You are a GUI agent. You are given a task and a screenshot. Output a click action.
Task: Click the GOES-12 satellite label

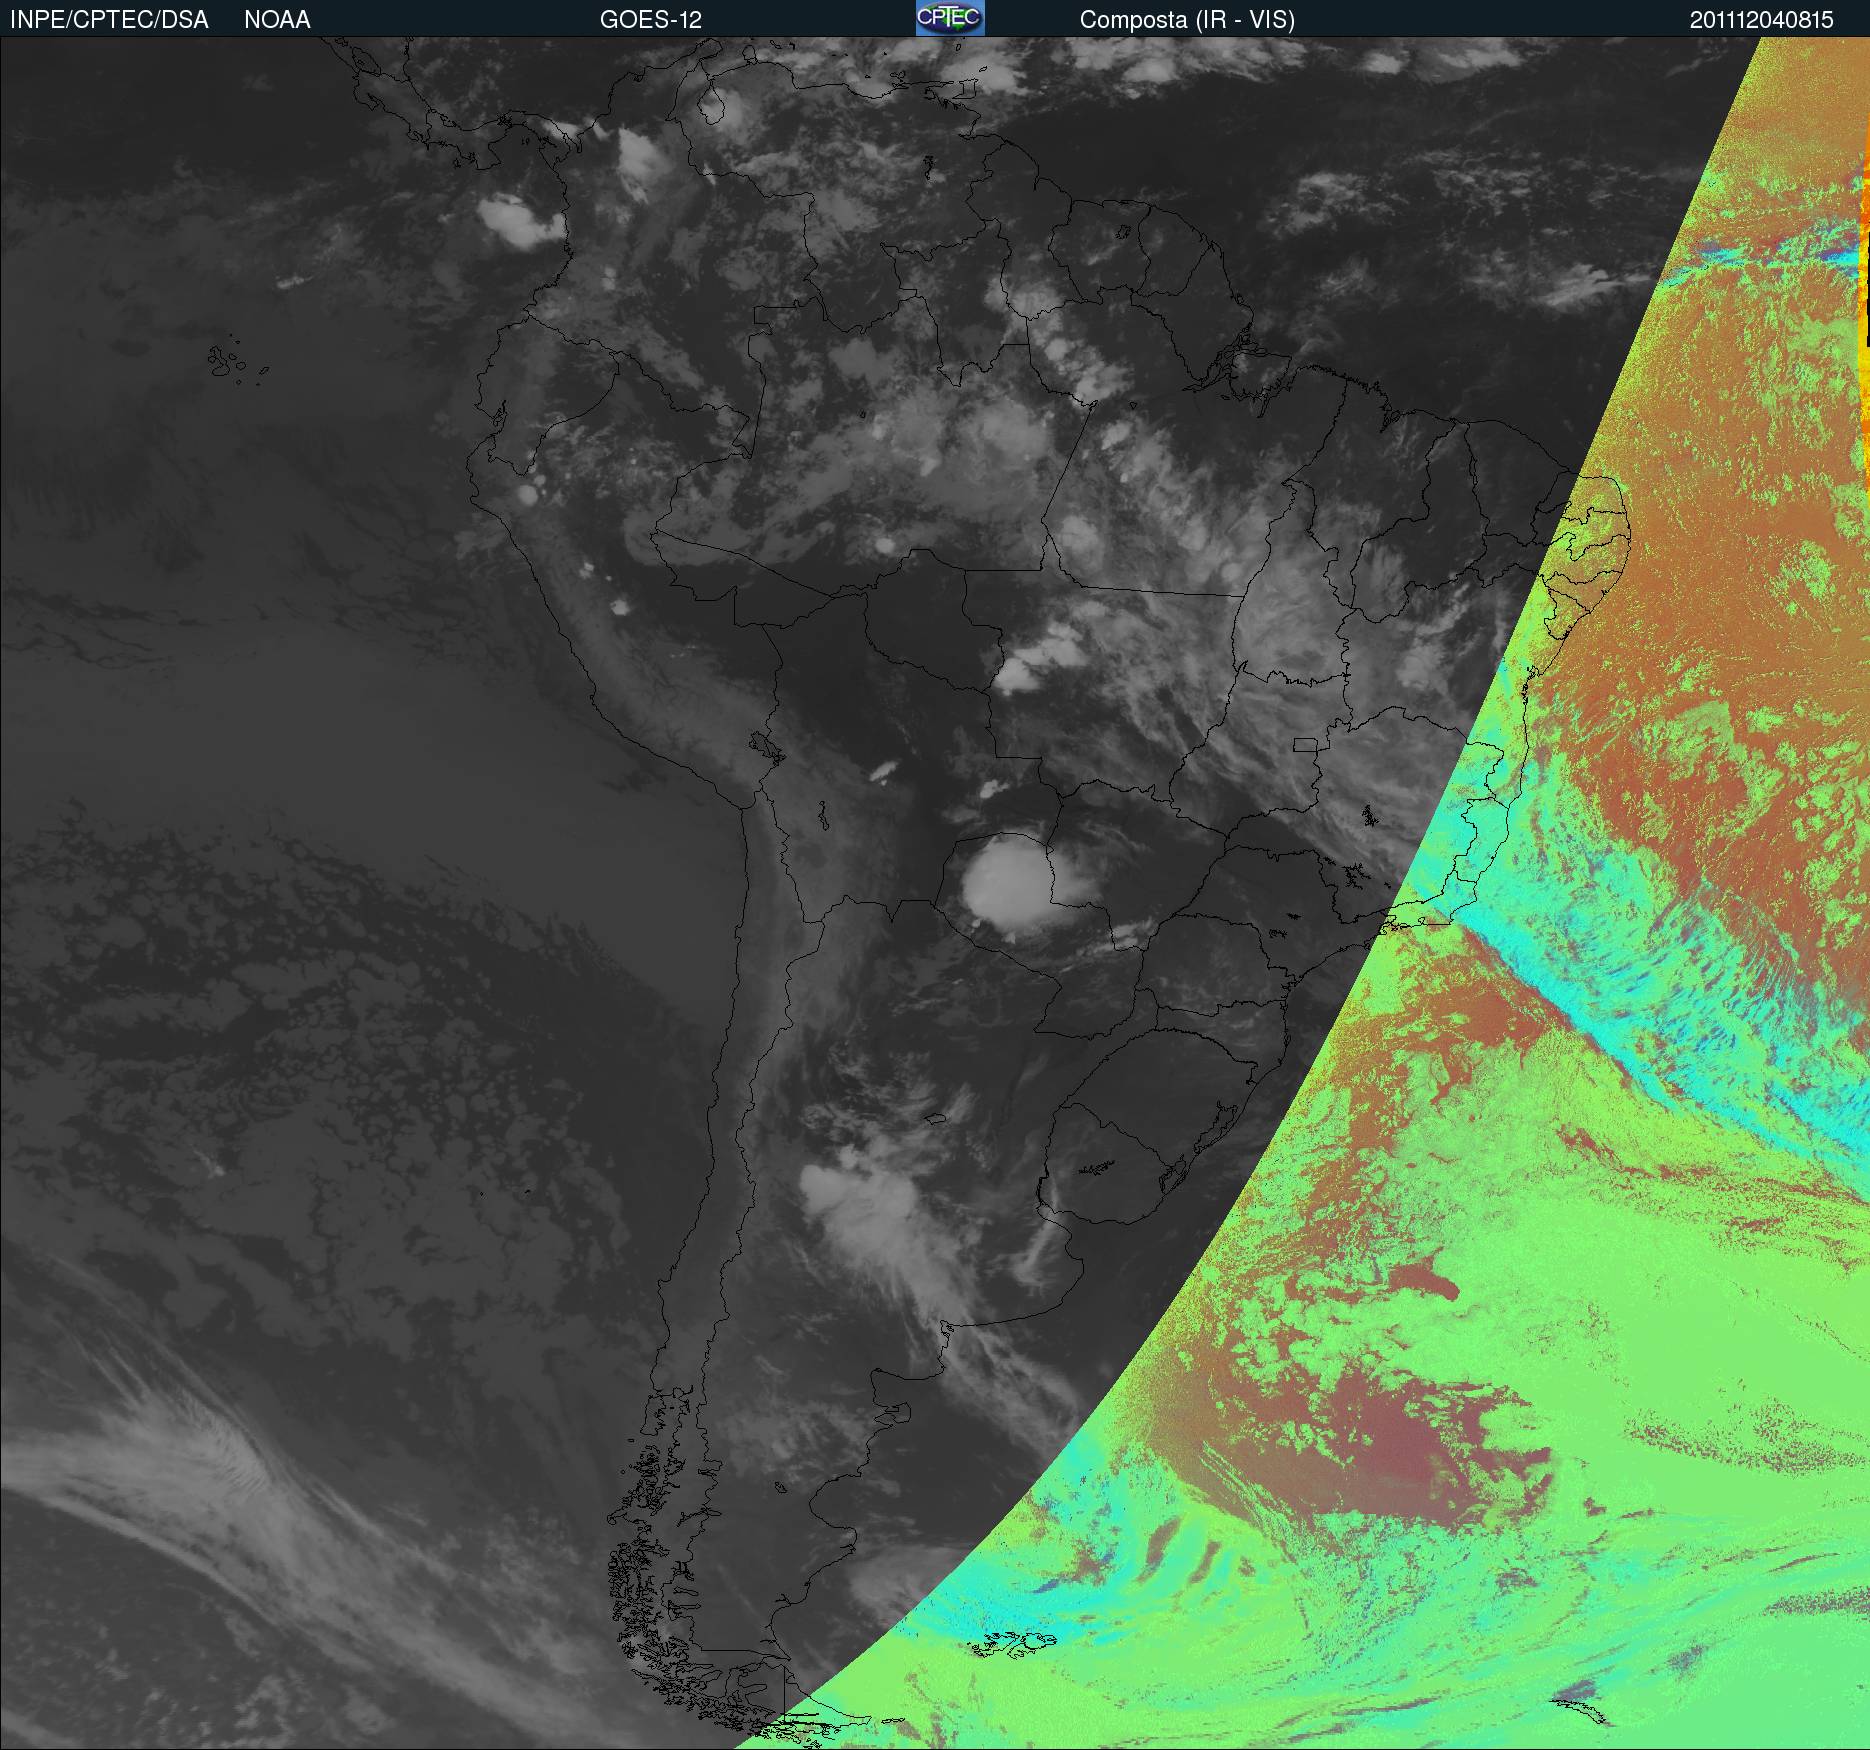651,20
